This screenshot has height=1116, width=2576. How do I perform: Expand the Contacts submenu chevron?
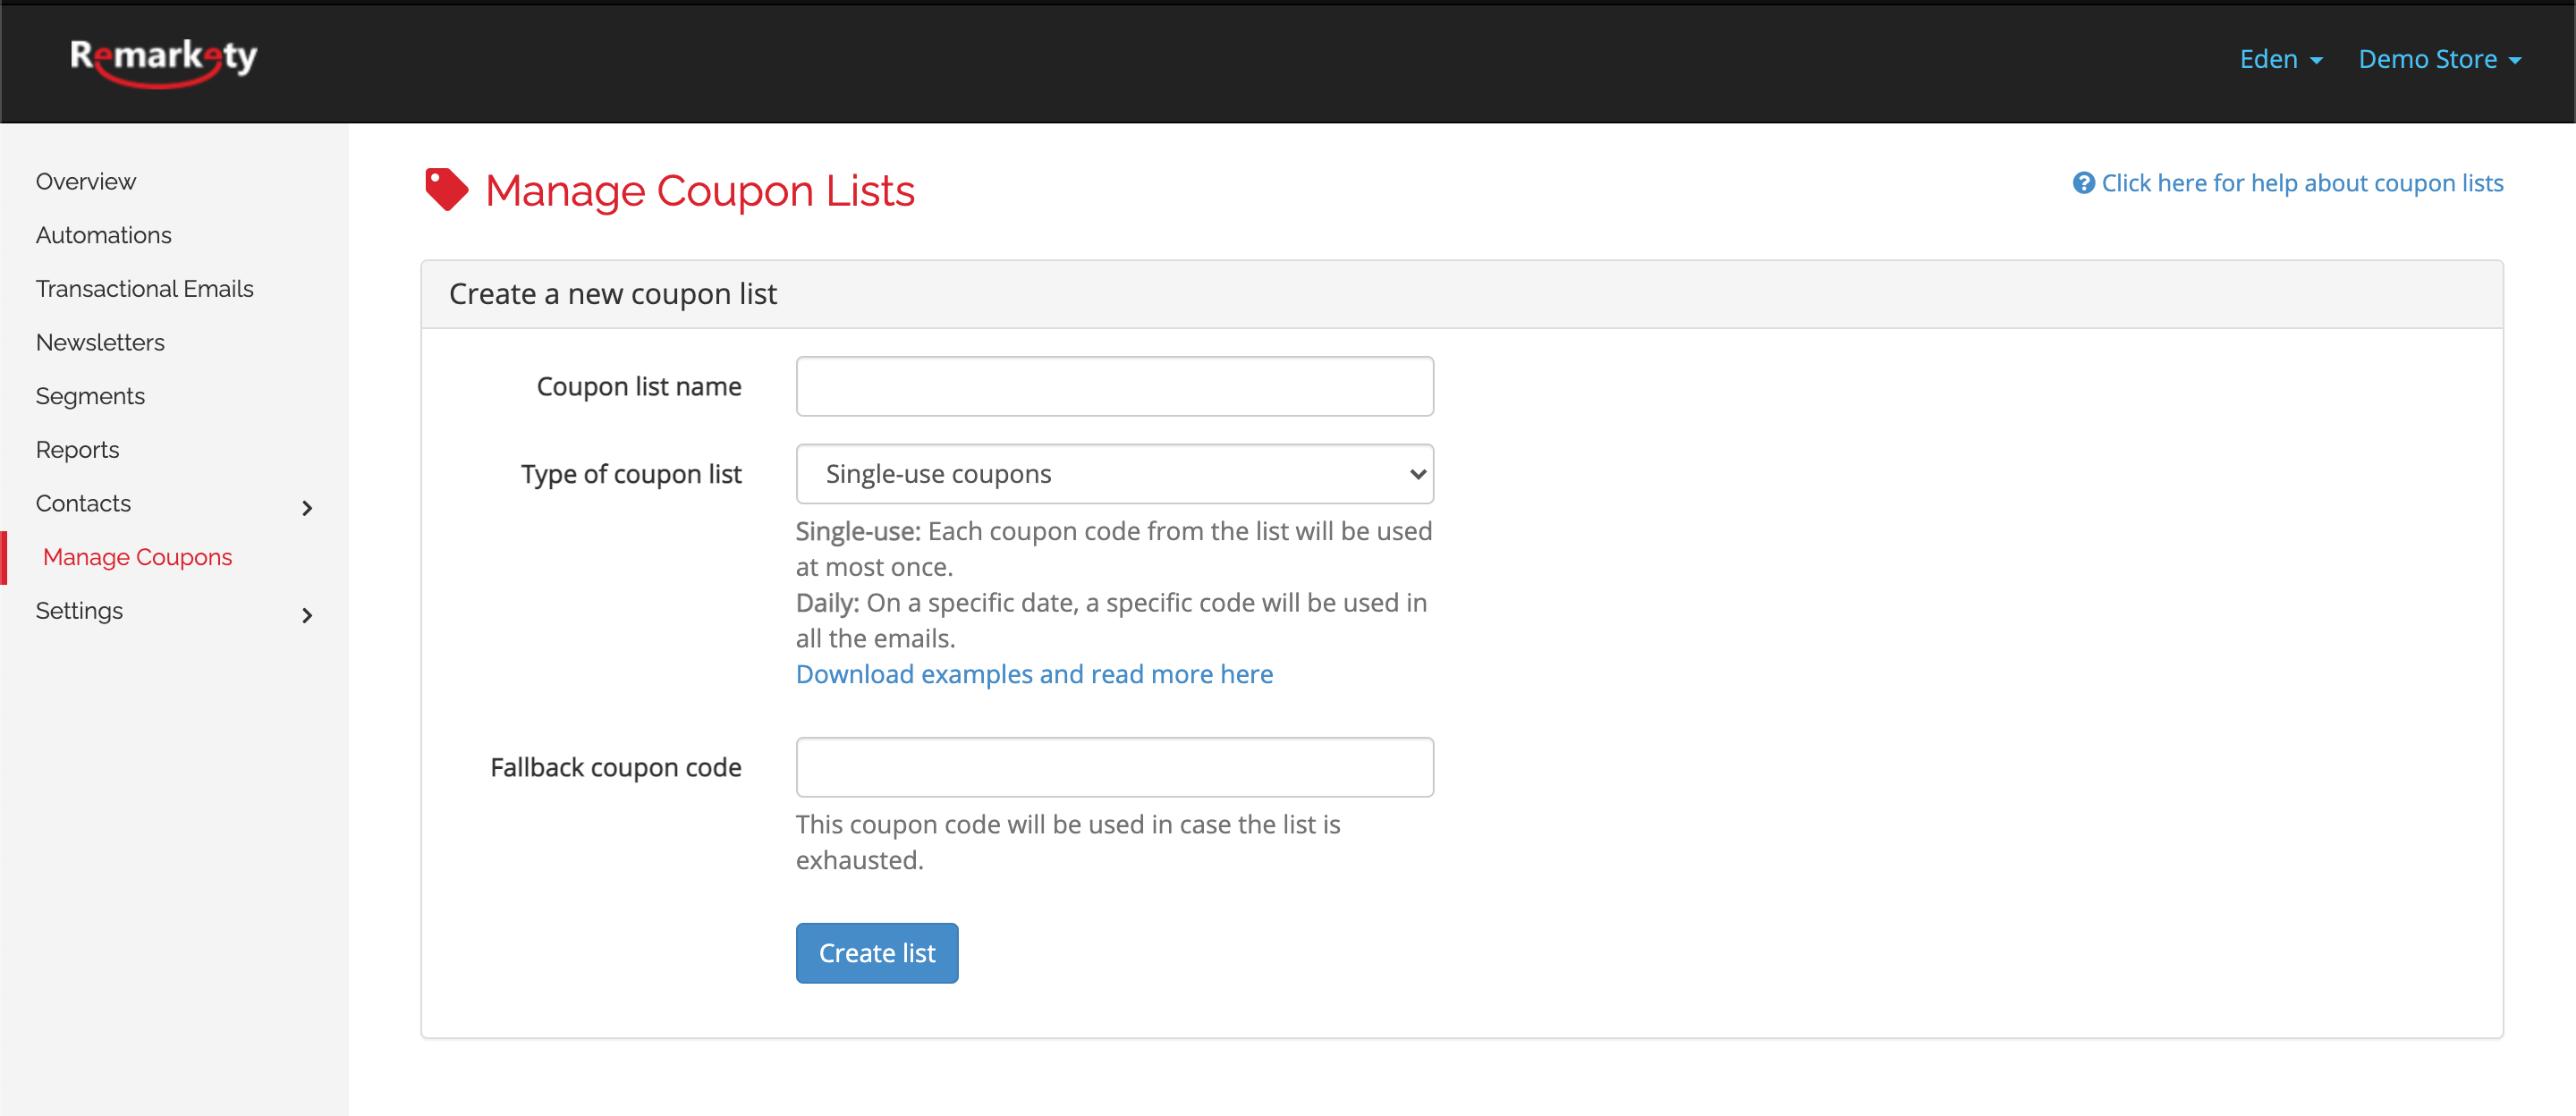[x=307, y=509]
